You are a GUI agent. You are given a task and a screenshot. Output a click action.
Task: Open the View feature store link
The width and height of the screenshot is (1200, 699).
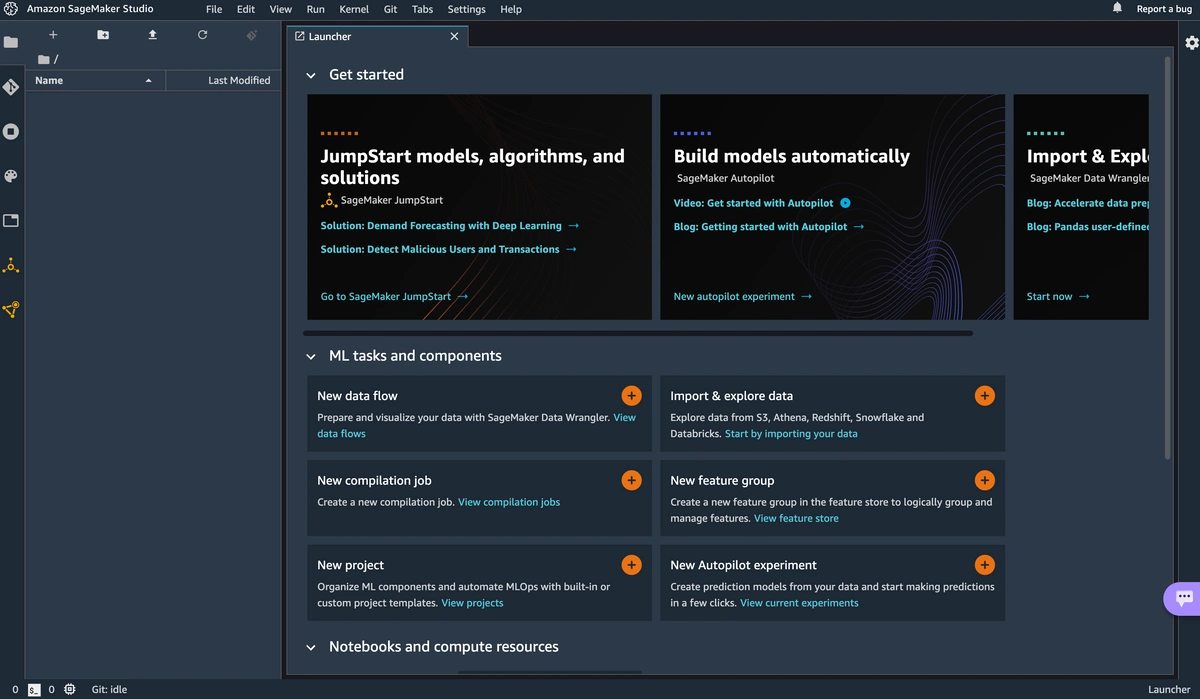click(796, 518)
